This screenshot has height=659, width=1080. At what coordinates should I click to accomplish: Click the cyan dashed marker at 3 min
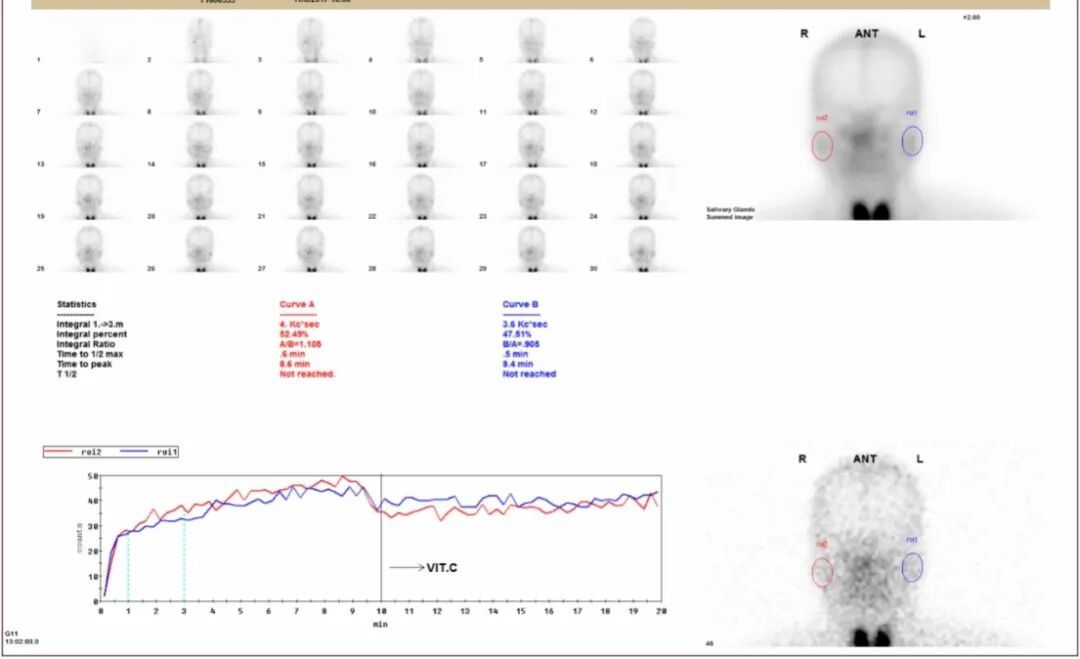(184, 560)
